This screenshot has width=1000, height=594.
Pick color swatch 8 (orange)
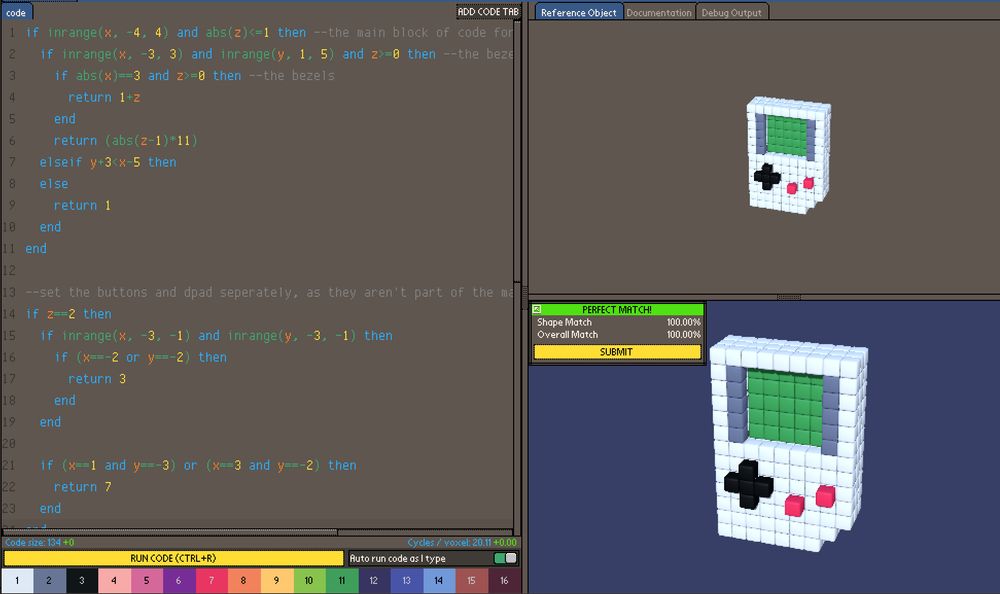(x=244, y=581)
